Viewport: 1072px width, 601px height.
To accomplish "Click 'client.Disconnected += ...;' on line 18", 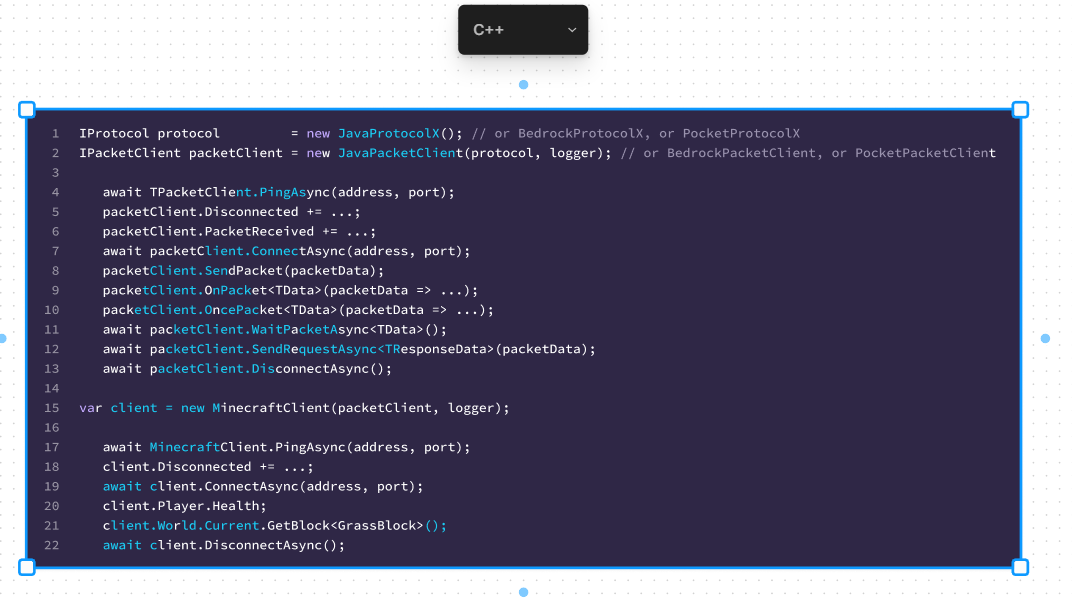I will pos(208,467).
